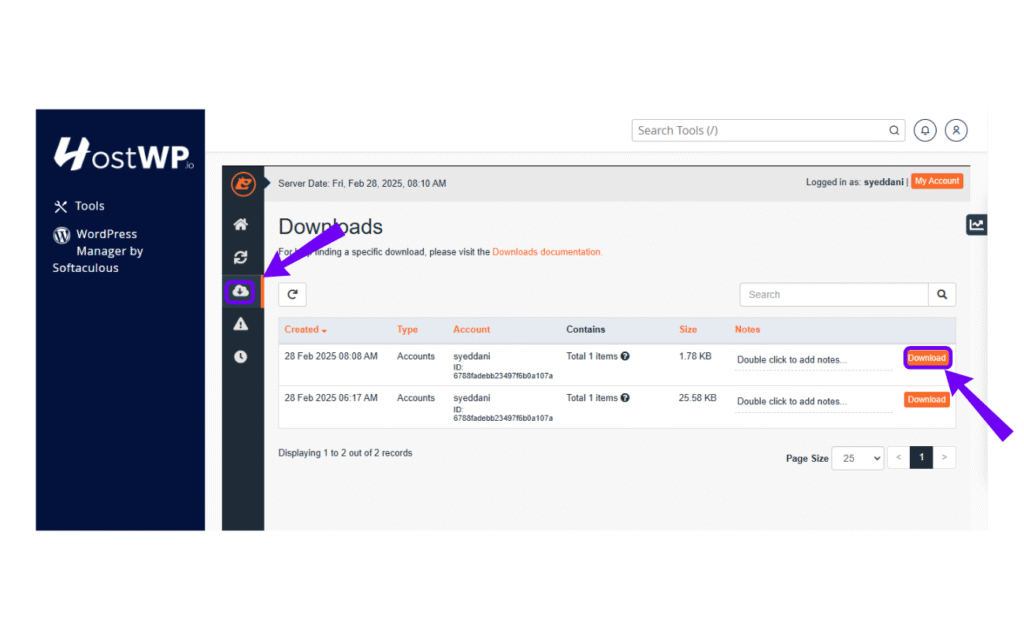1024x640 pixels.
Task: Select the warning alerts sidebar icon
Action: coord(240,323)
